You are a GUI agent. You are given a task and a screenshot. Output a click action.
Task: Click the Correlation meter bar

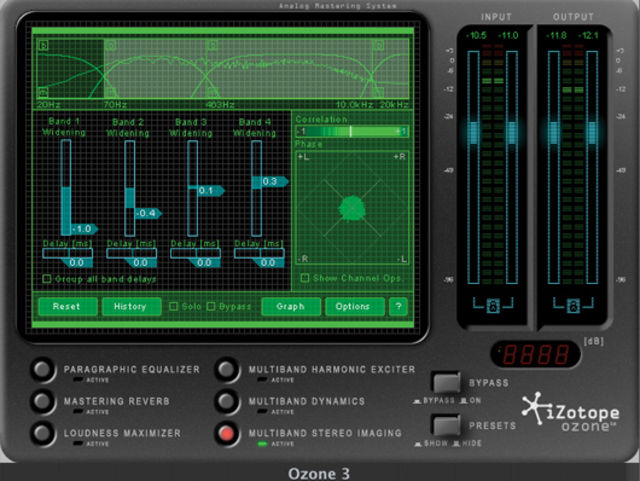click(352, 131)
